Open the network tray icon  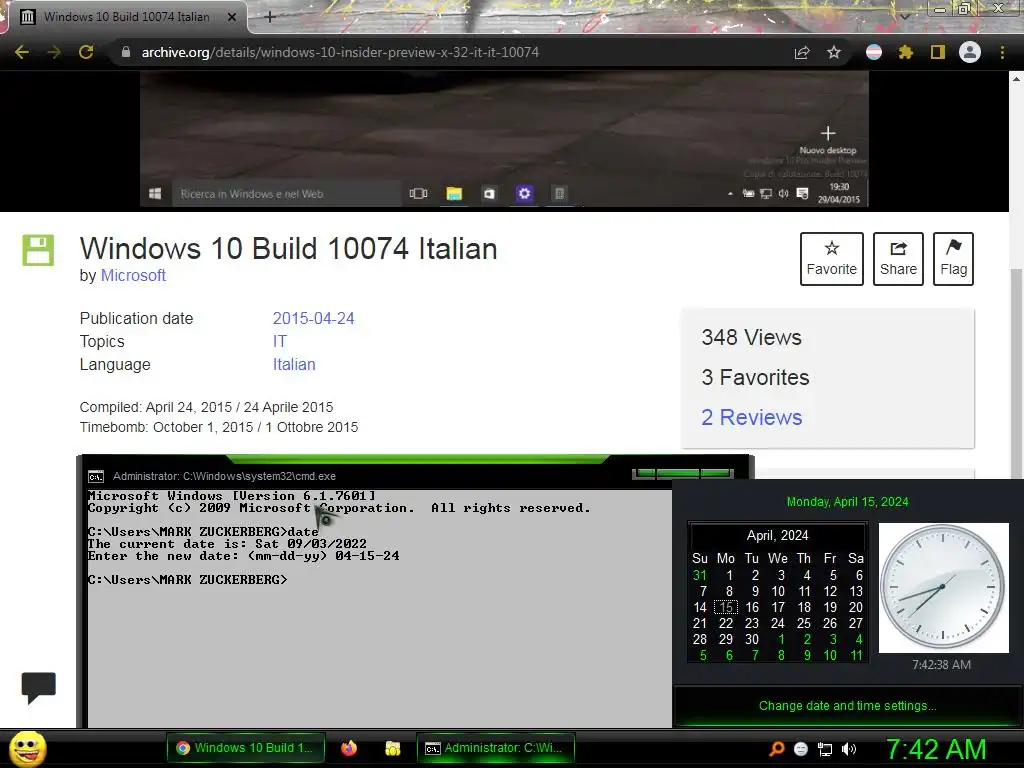[x=825, y=749]
